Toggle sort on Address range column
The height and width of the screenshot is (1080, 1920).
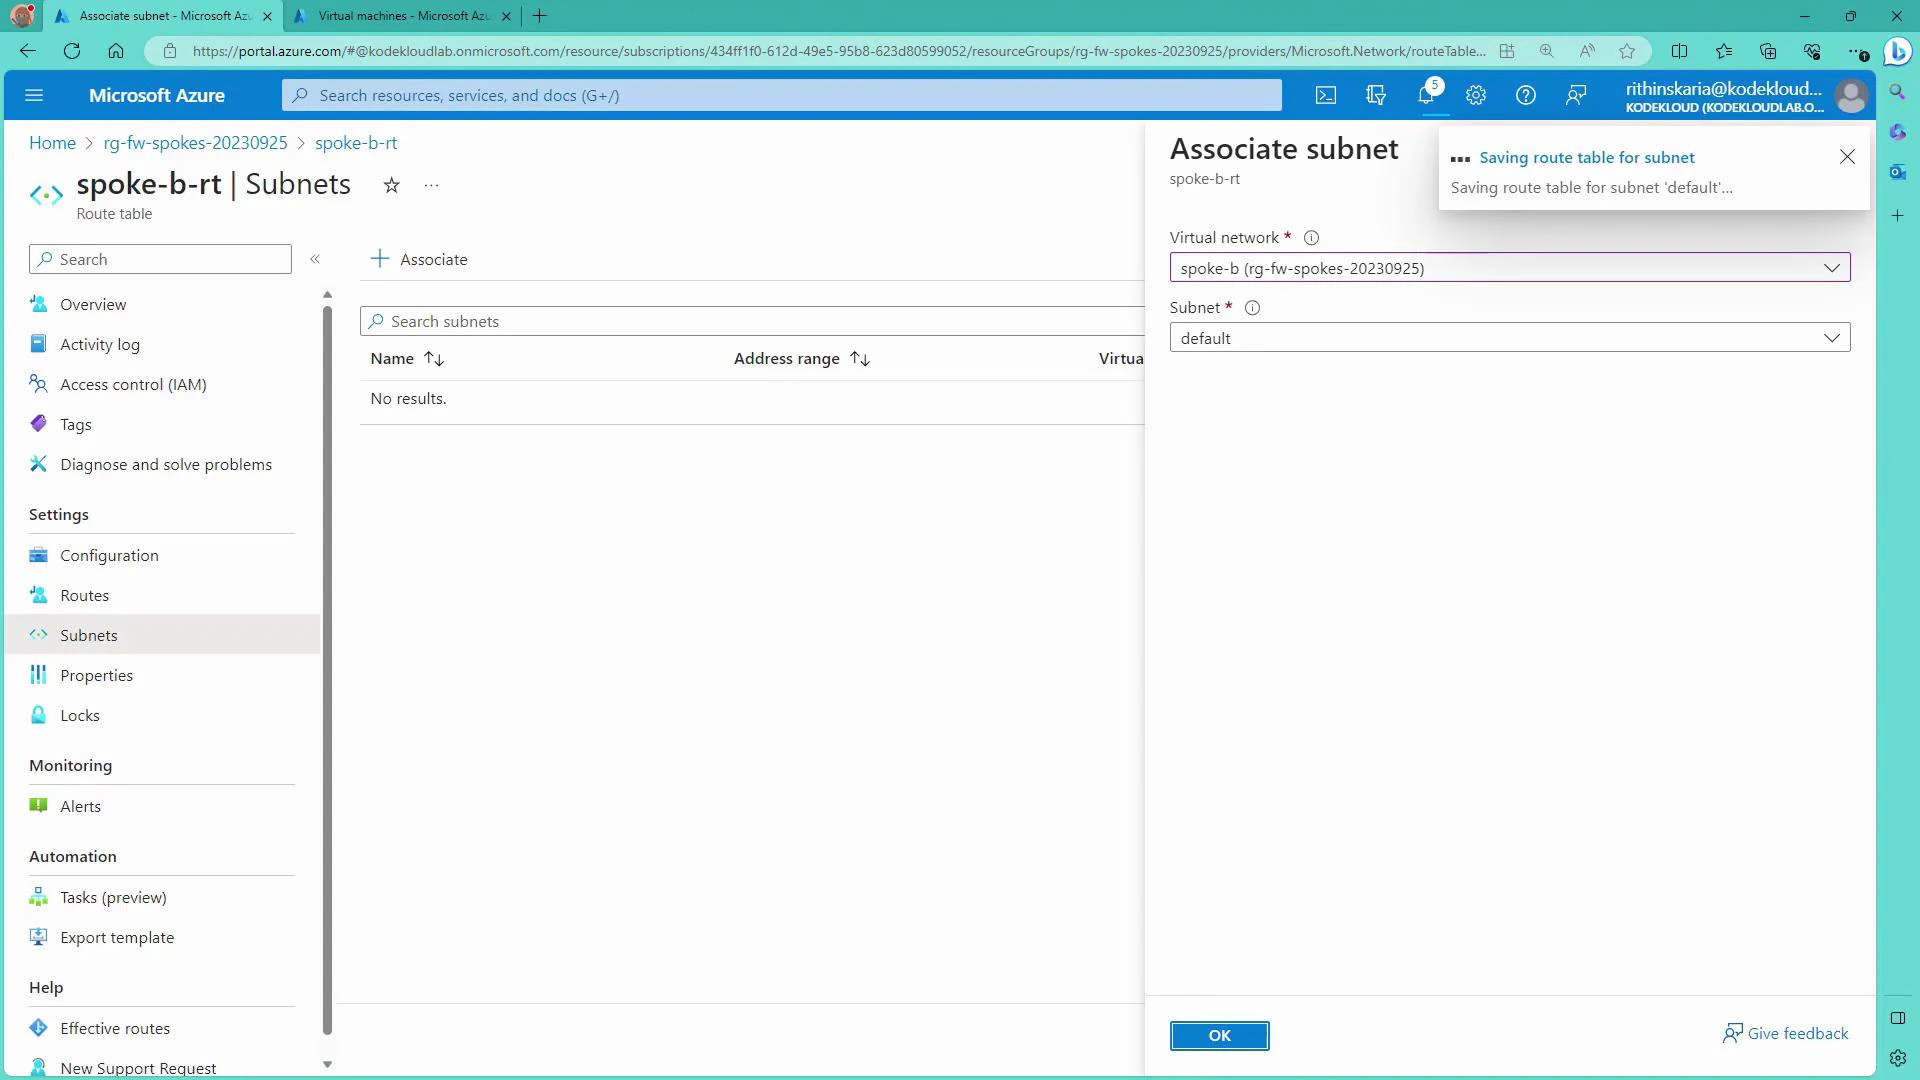860,358
